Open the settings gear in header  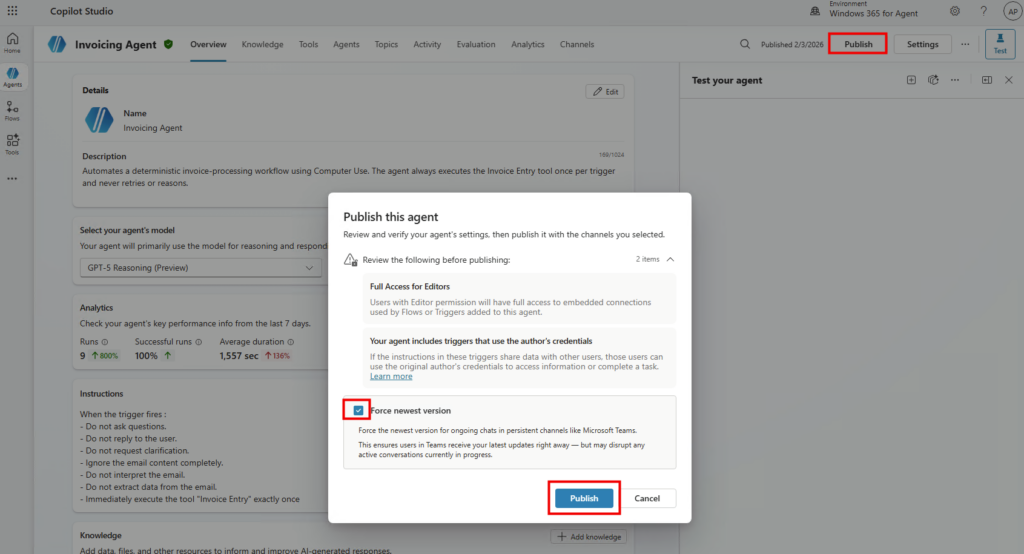(954, 11)
